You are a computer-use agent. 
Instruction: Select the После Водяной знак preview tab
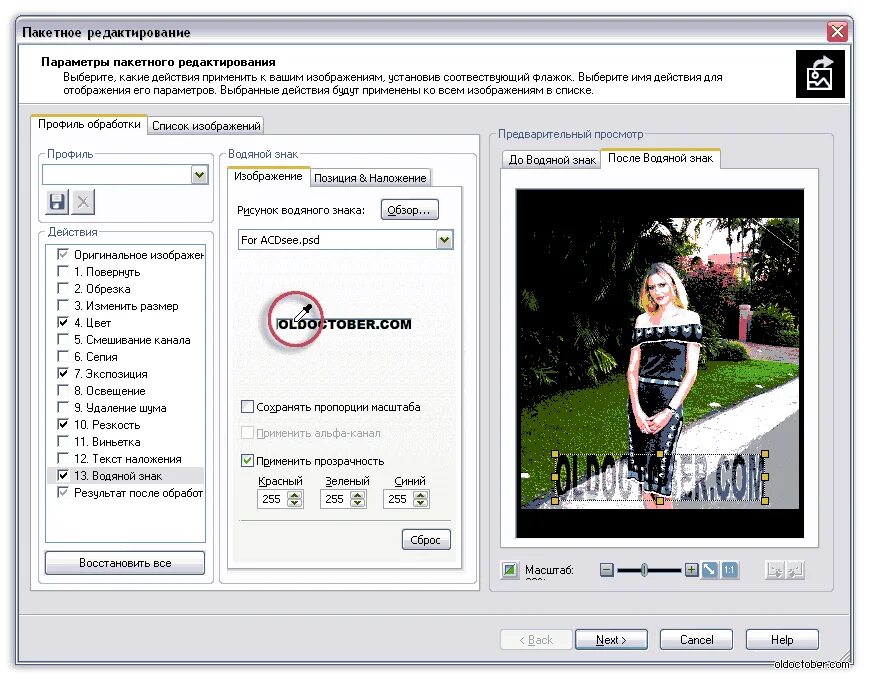[x=661, y=158]
